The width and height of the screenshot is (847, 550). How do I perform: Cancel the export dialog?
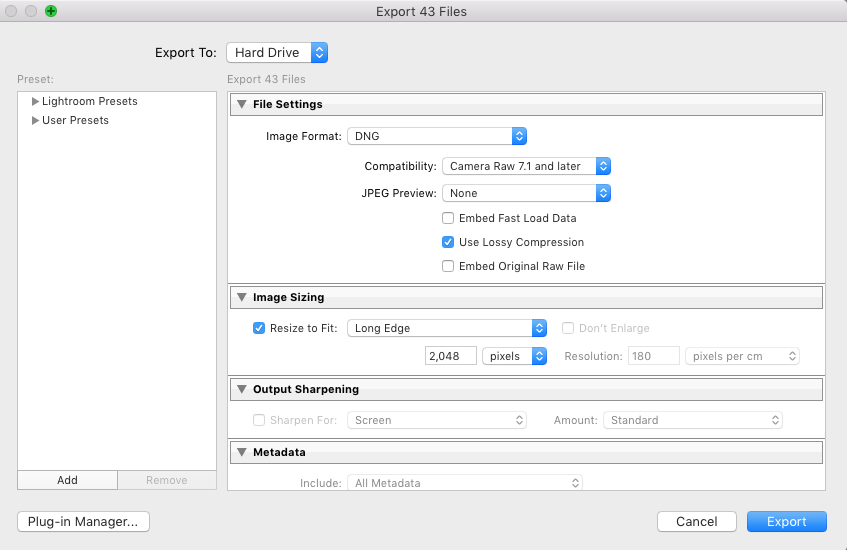(x=697, y=521)
